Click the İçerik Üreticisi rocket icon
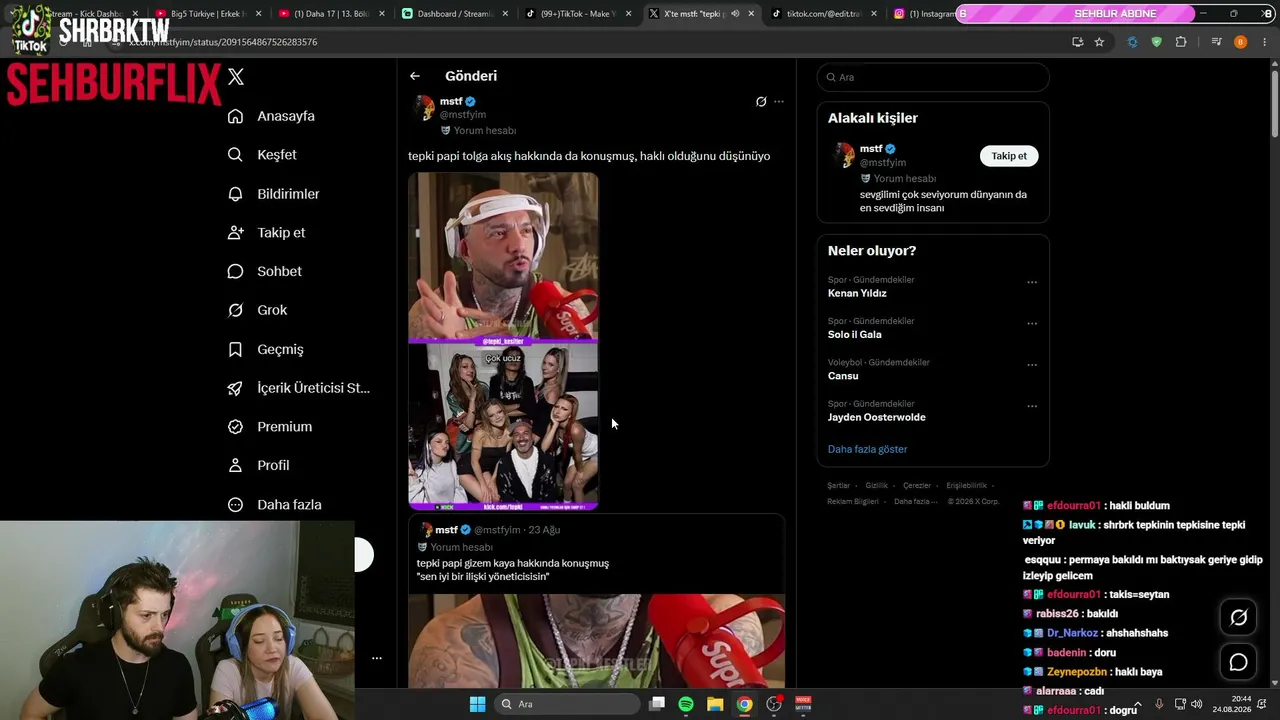The height and width of the screenshot is (720, 1280). point(235,388)
